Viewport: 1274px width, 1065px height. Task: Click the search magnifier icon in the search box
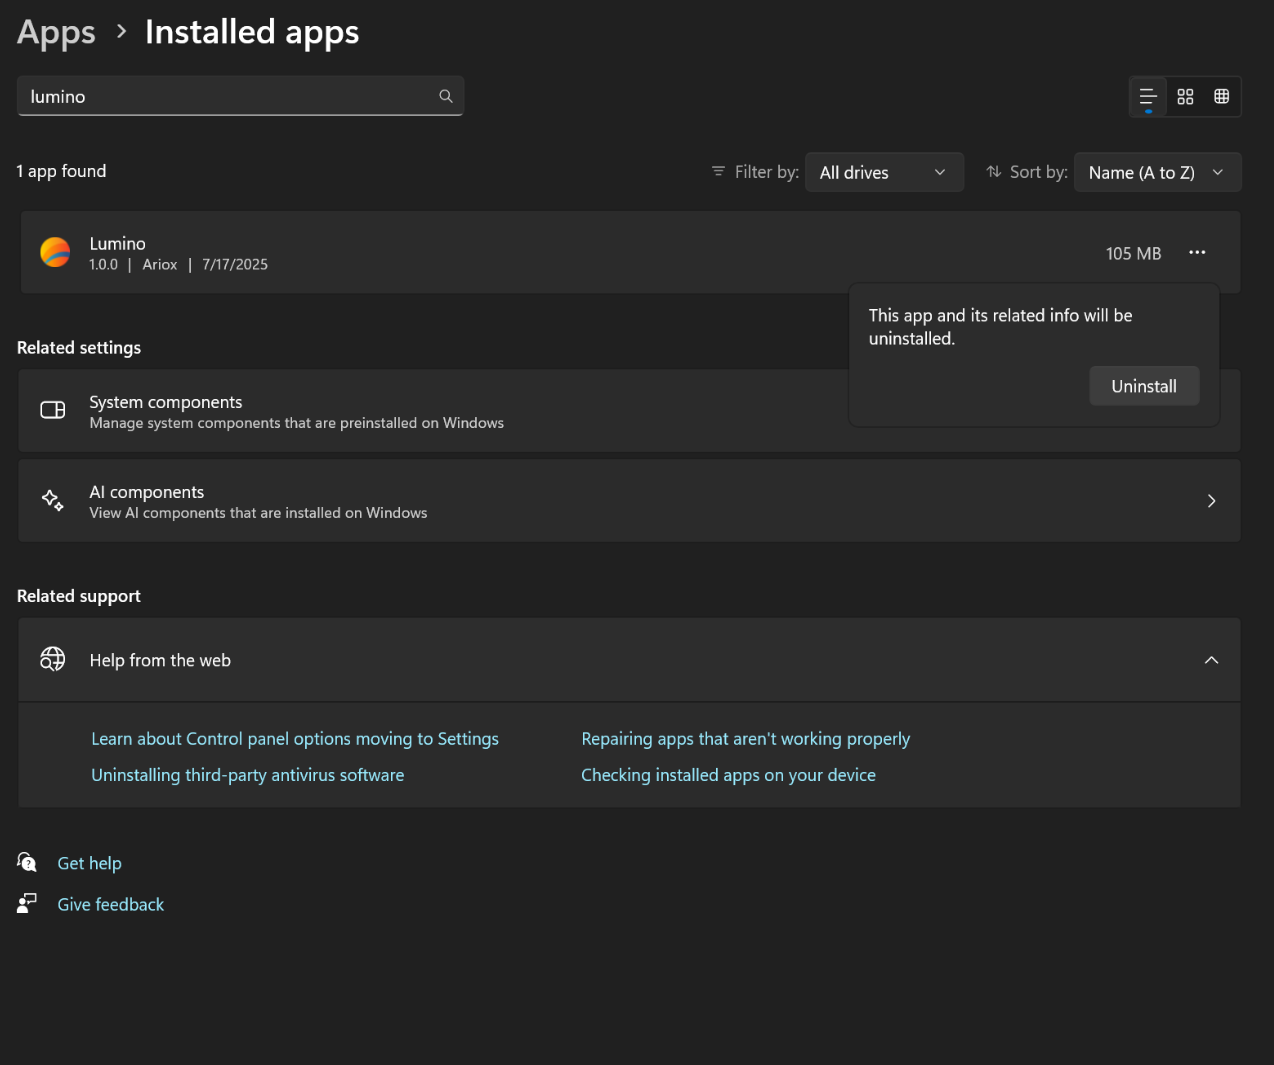446,96
